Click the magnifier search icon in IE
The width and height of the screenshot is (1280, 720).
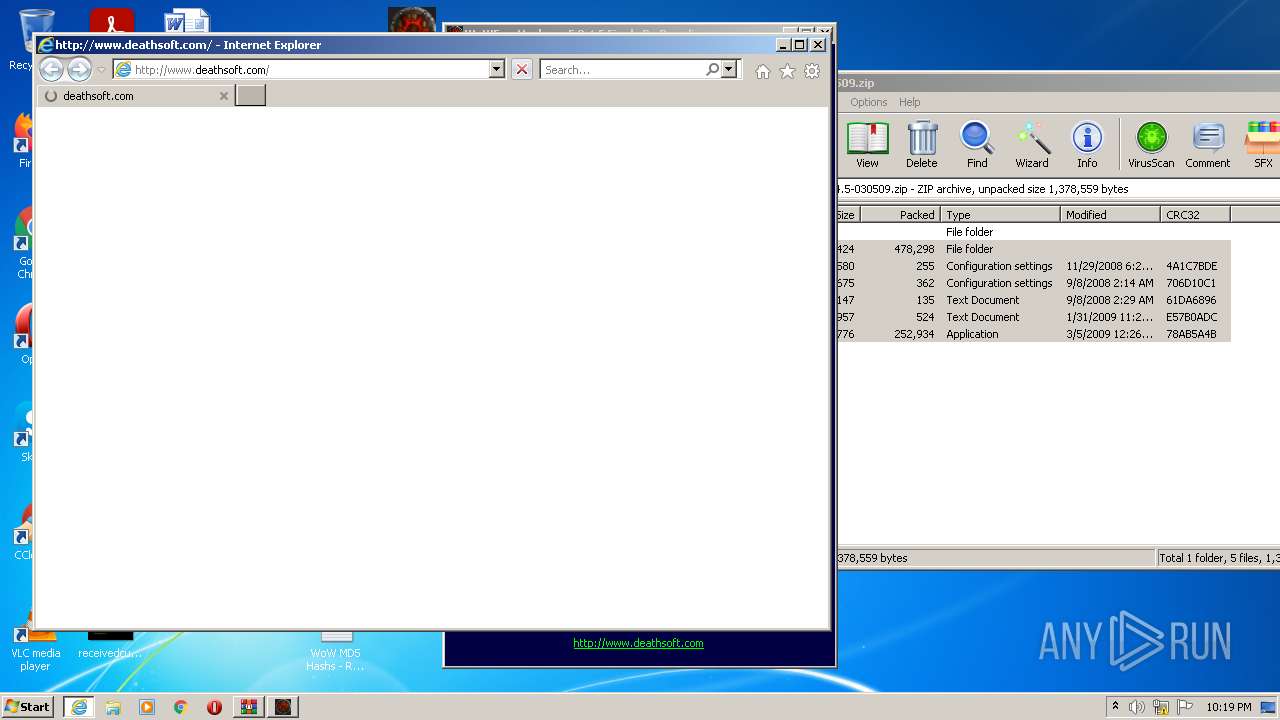coord(712,70)
